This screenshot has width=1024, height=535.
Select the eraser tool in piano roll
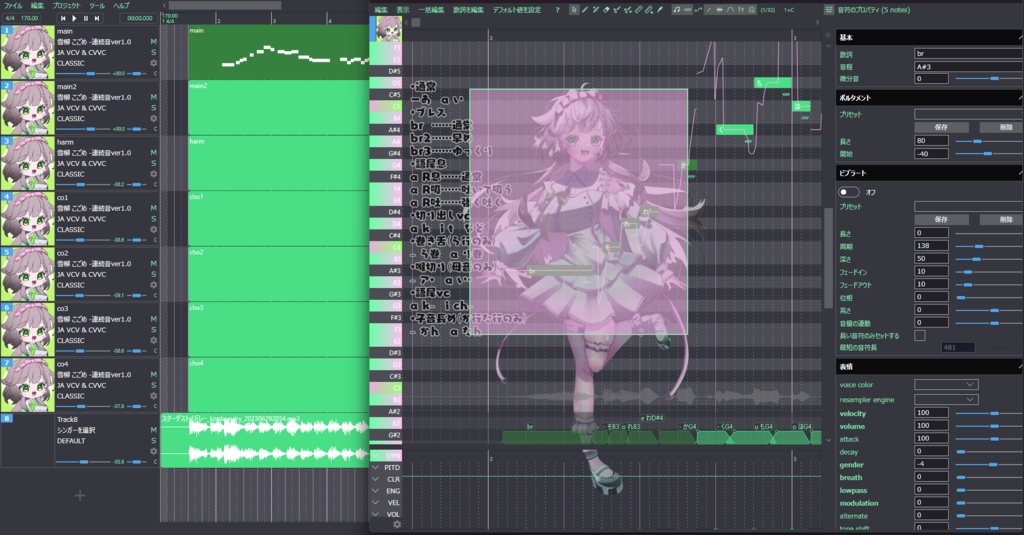(x=606, y=10)
